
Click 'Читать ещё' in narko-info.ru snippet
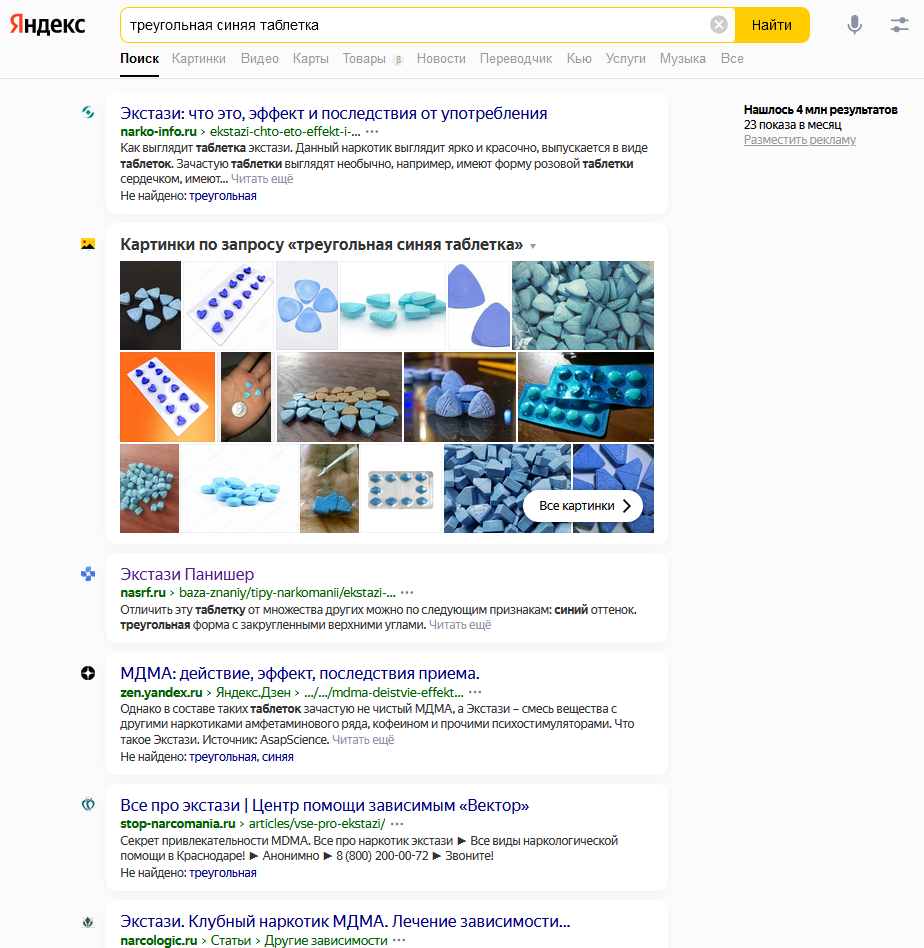pos(262,179)
